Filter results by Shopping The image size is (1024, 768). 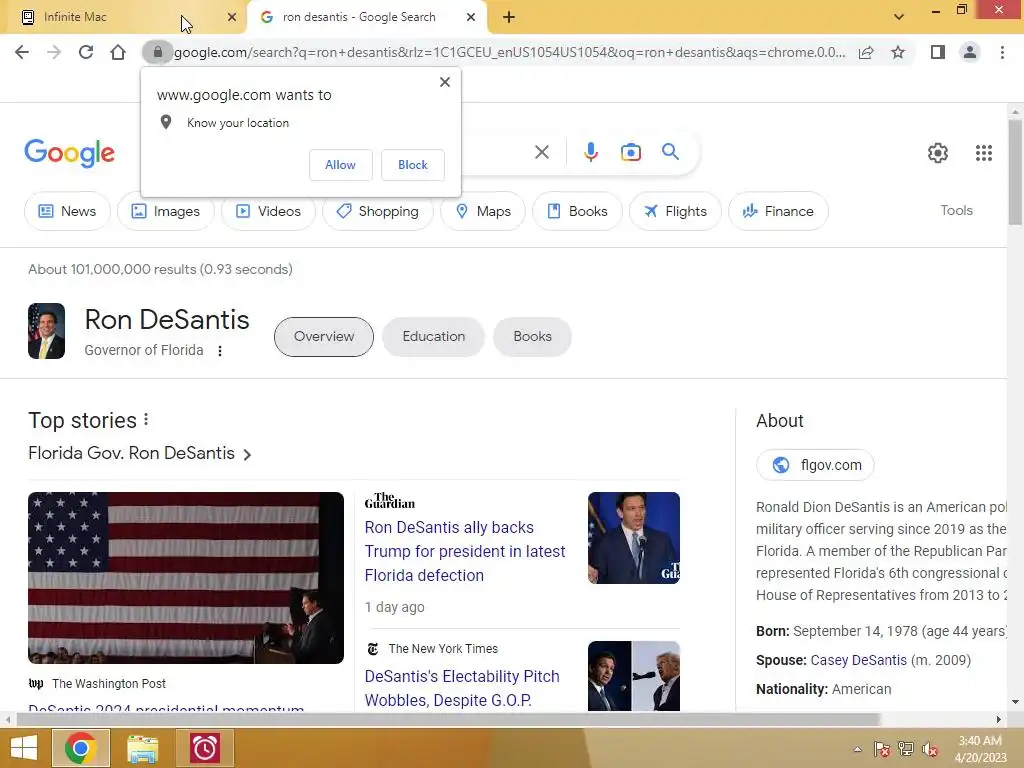(x=377, y=211)
